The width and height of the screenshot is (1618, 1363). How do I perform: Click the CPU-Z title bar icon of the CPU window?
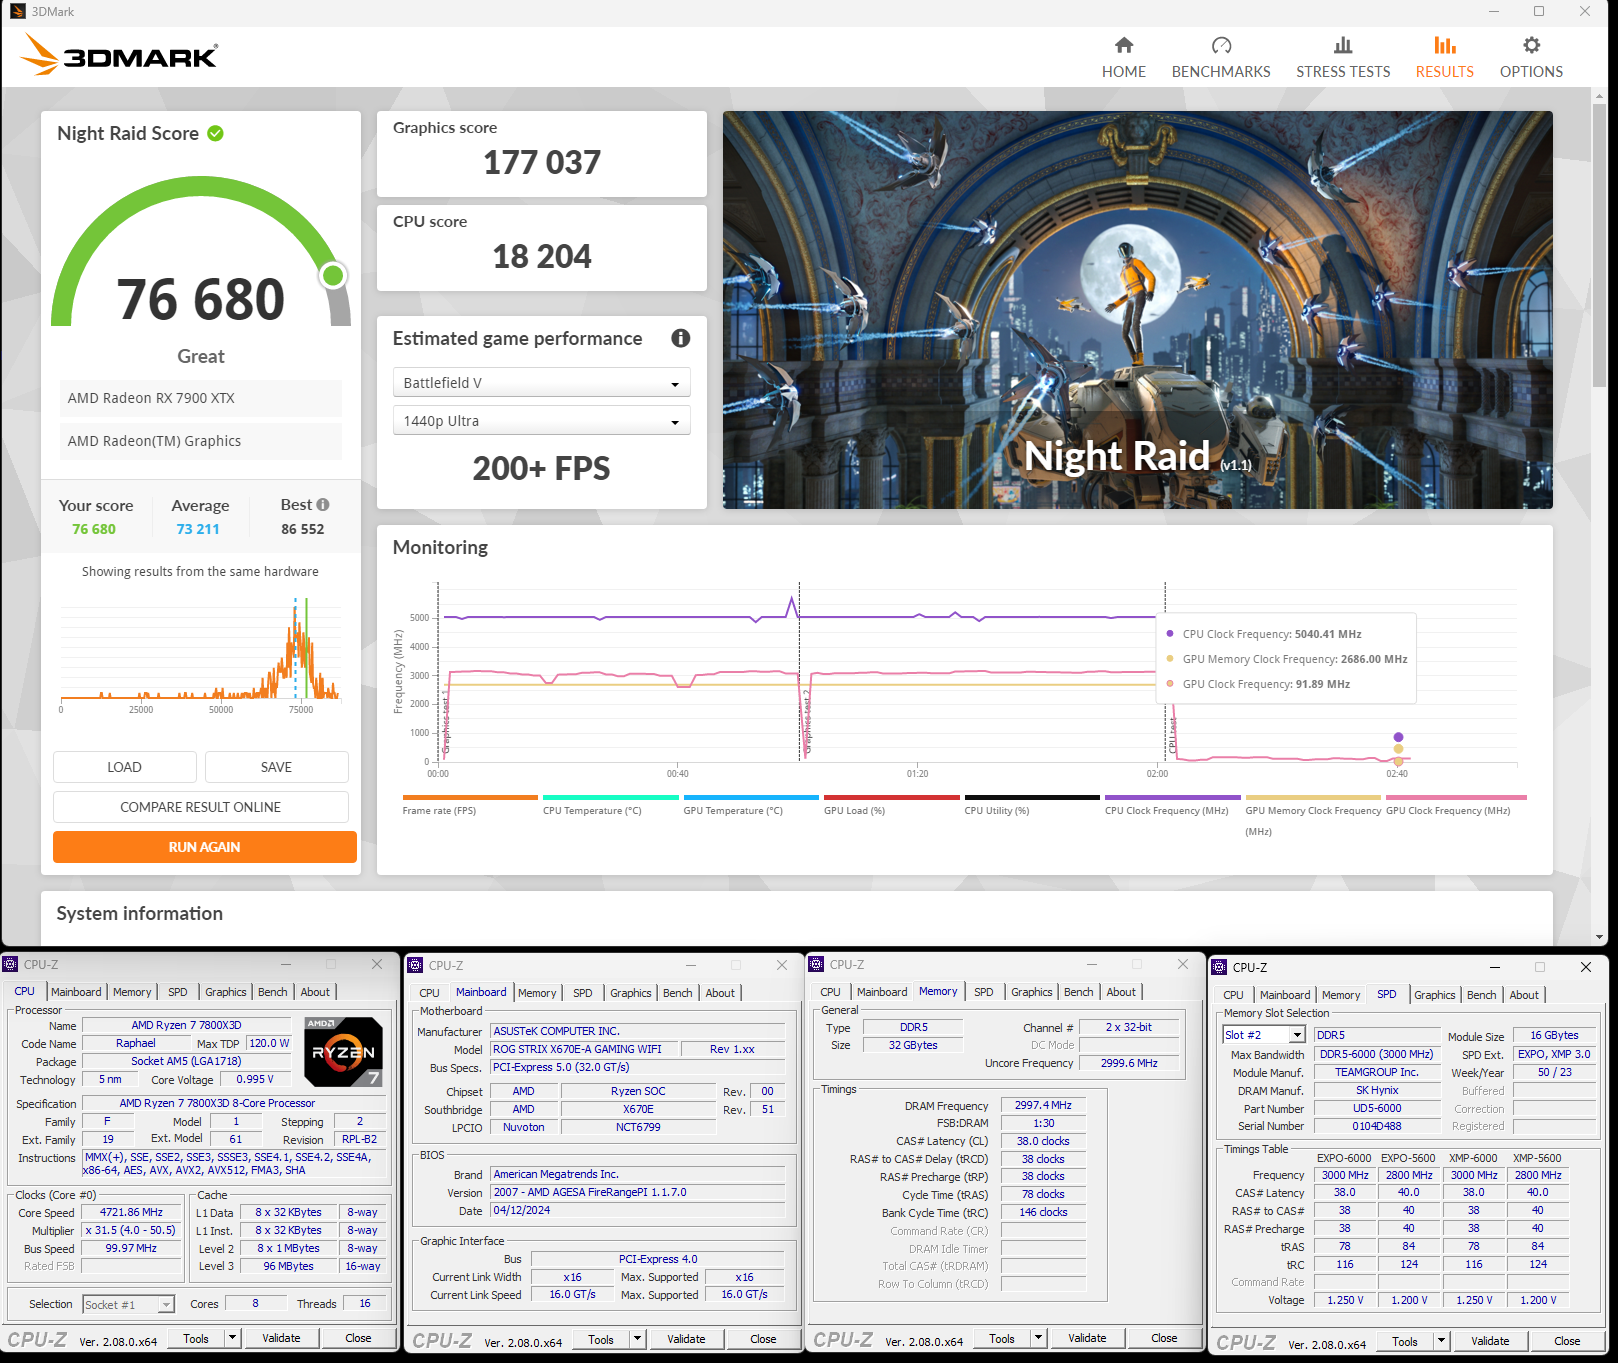(11, 965)
